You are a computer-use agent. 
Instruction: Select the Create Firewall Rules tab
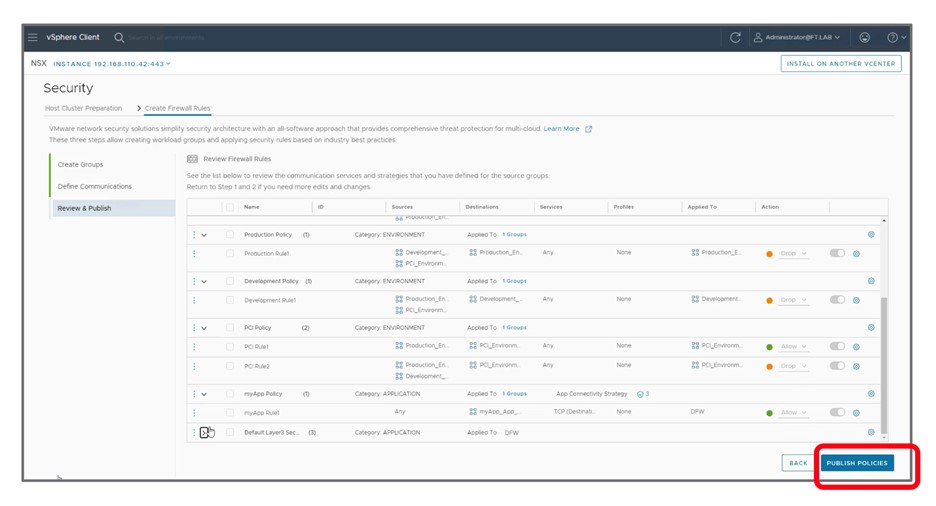[x=177, y=108]
